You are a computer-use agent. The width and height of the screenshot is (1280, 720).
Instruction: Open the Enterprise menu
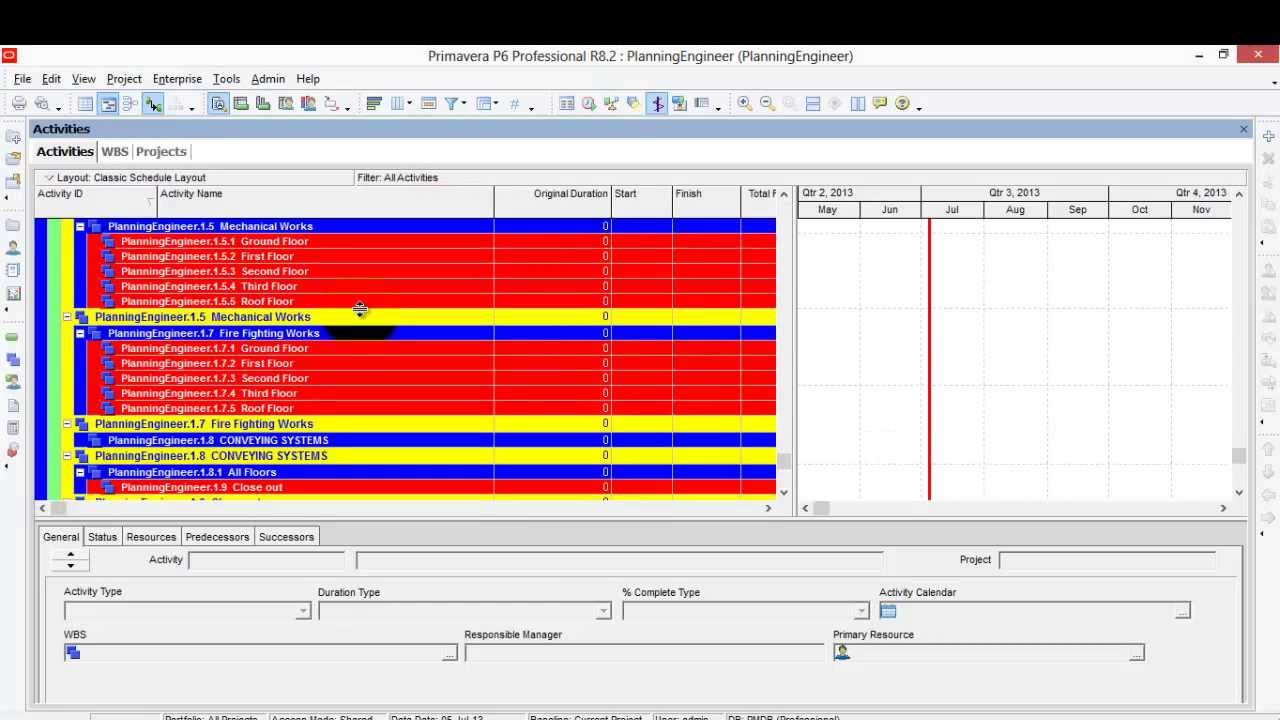click(177, 79)
